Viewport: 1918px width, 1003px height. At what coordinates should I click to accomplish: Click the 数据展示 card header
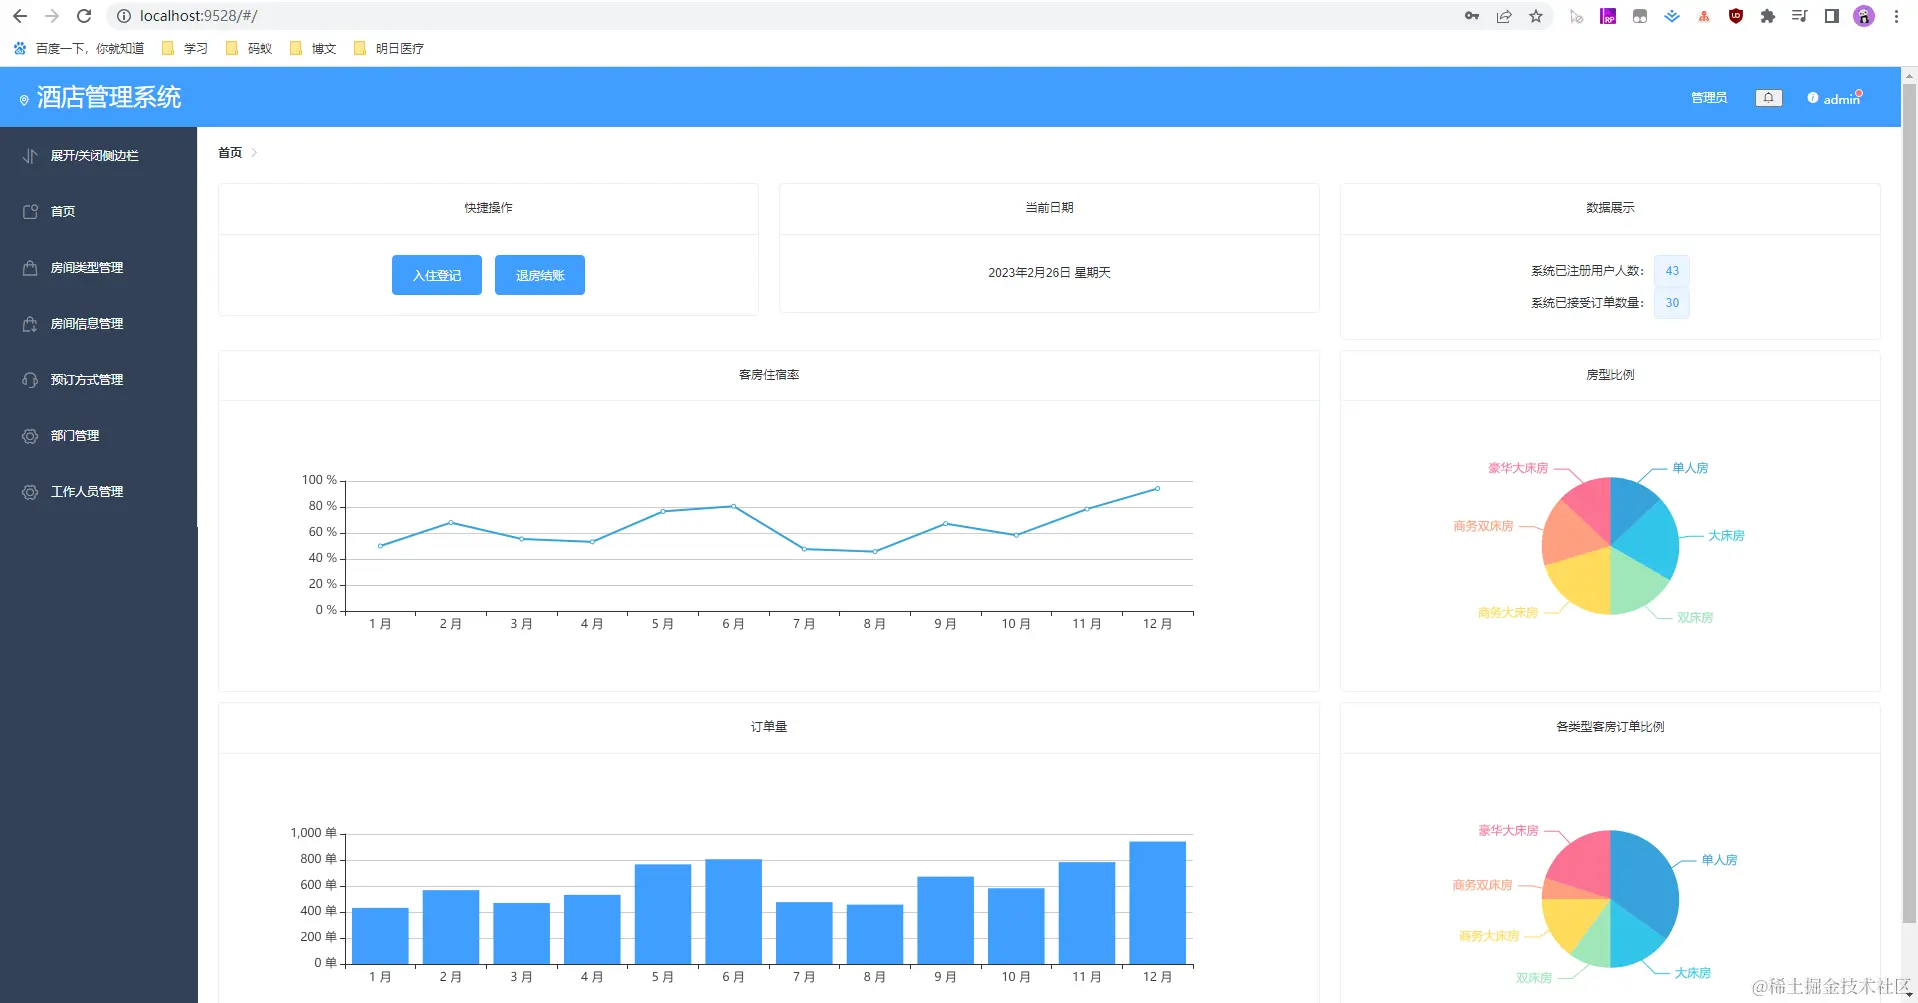click(x=1610, y=208)
